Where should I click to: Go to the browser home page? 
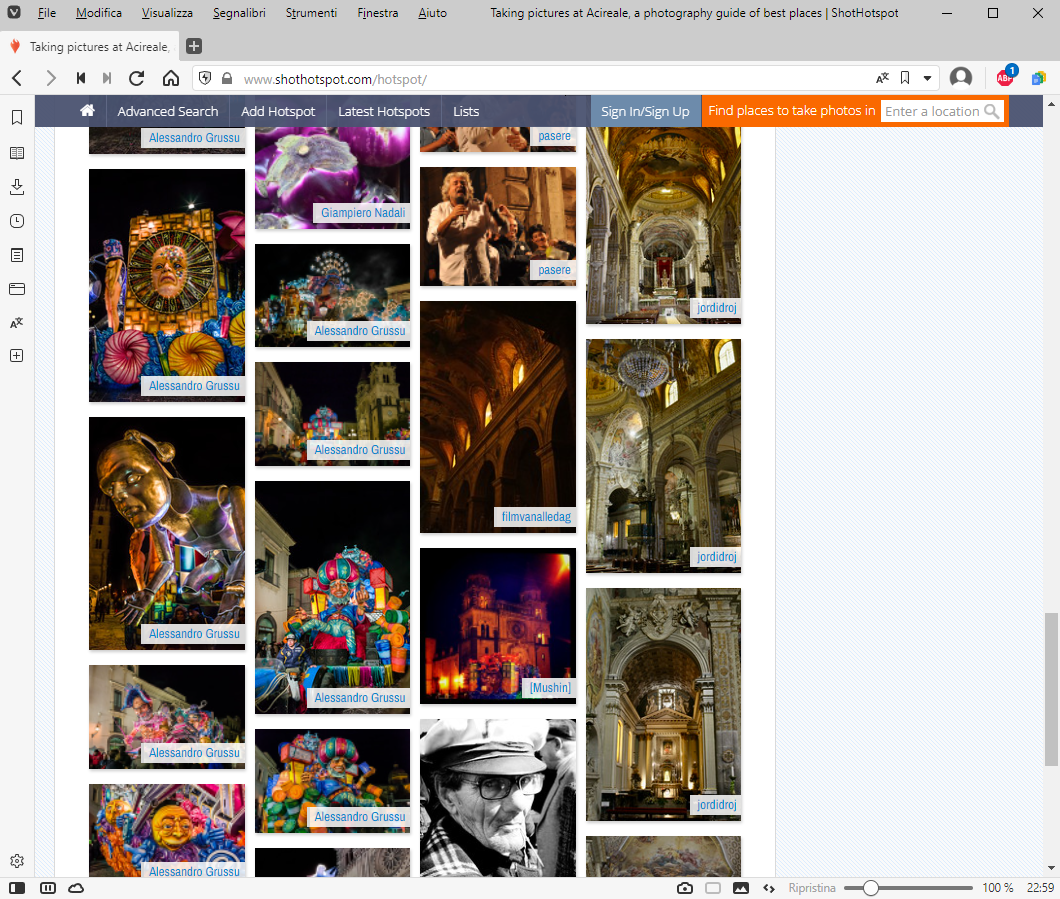tap(171, 78)
